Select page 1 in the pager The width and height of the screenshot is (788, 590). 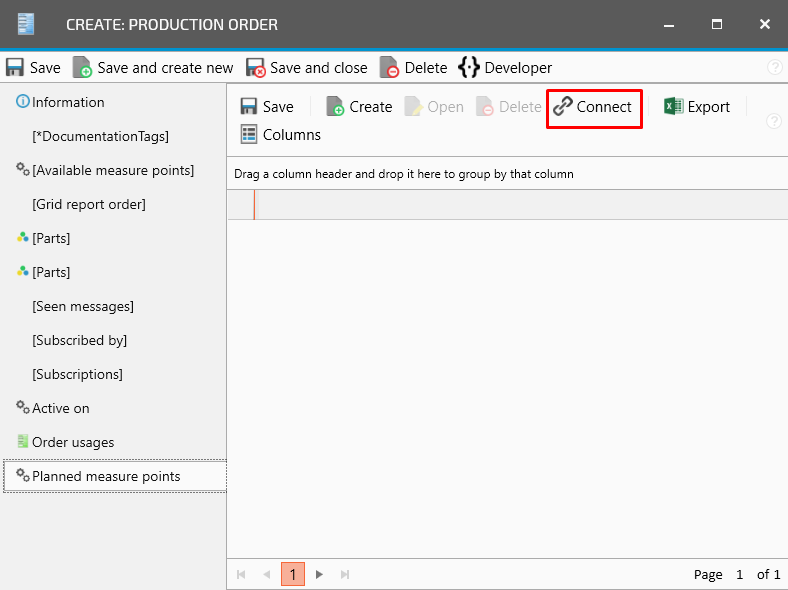click(292, 574)
